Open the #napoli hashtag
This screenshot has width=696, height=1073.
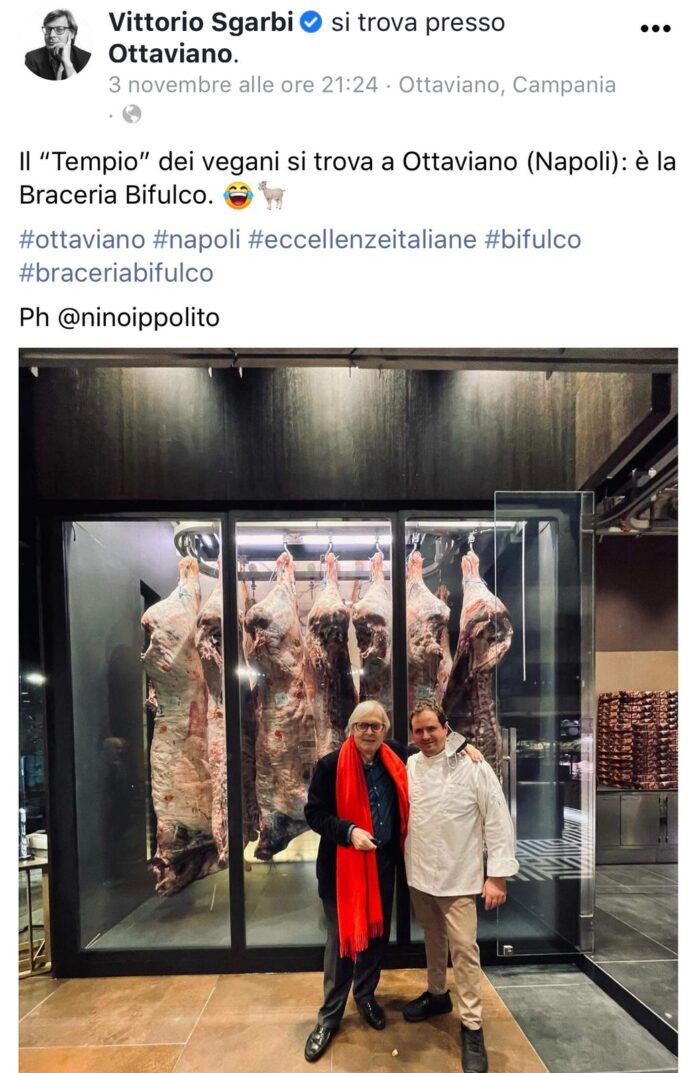(196, 240)
